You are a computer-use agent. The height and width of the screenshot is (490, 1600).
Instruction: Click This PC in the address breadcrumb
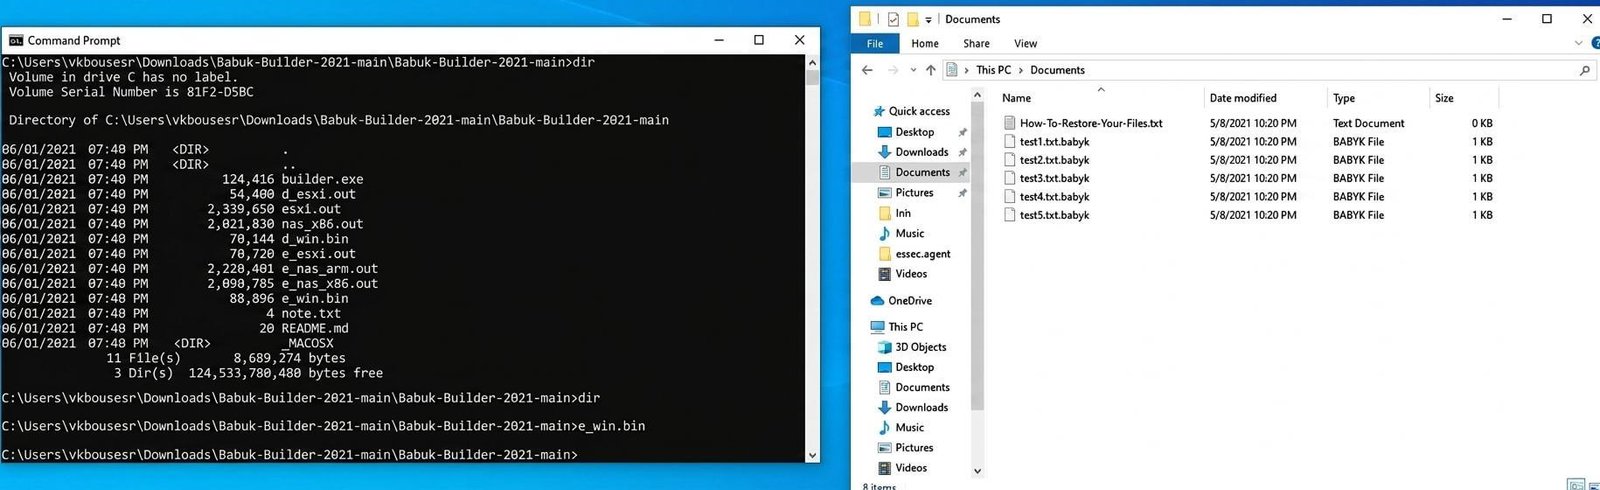point(993,70)
